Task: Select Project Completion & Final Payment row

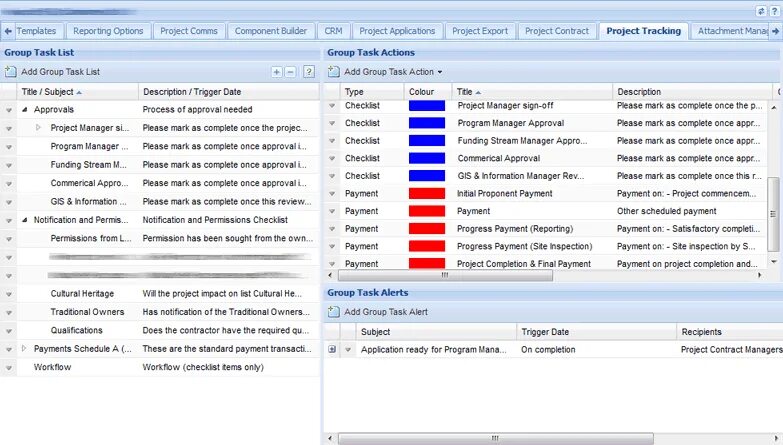Action: tap(545, 264)
